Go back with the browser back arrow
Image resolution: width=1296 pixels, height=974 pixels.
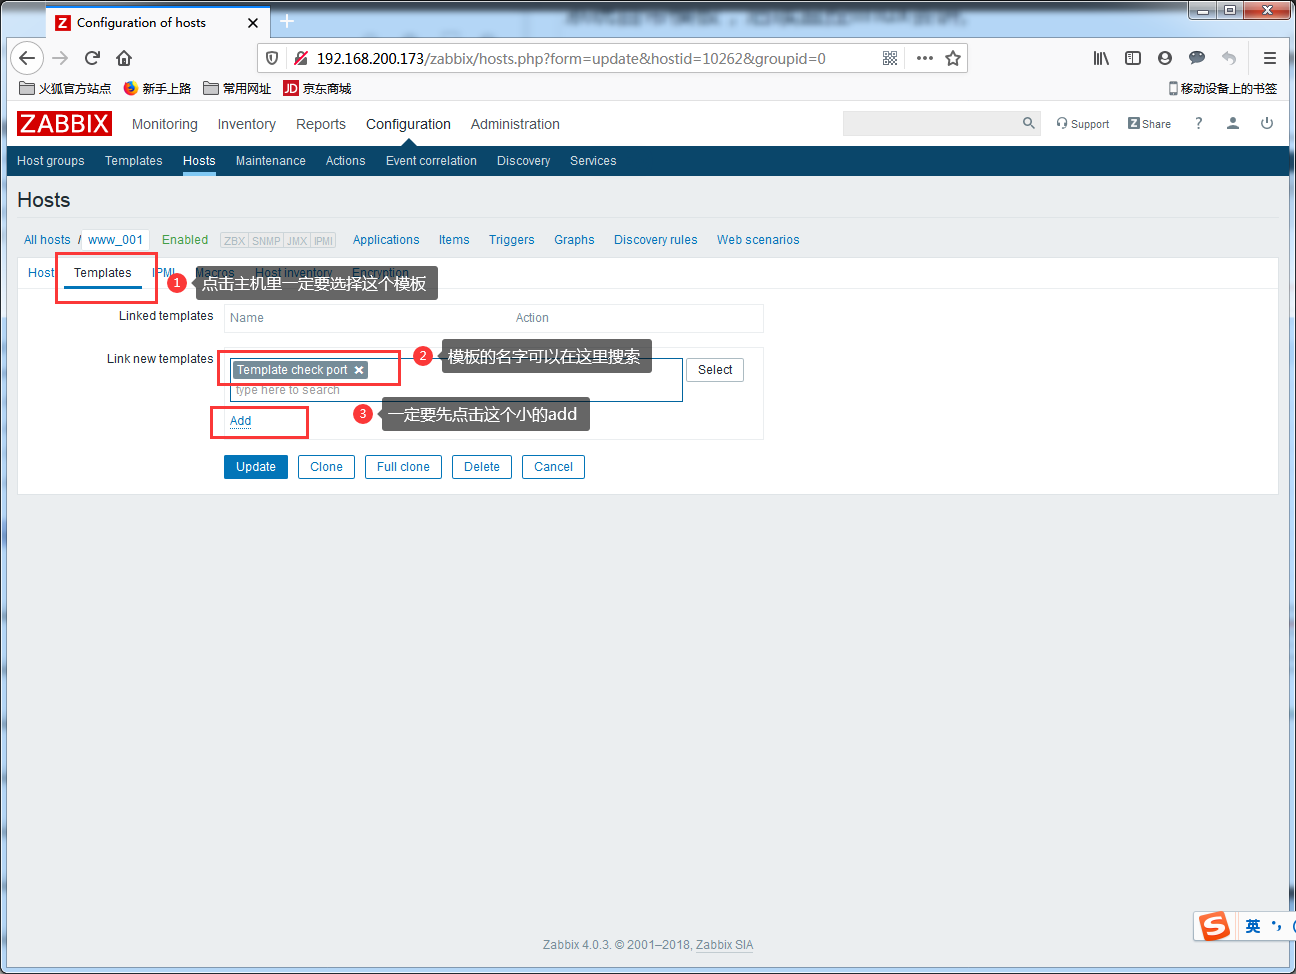point(27,58)
